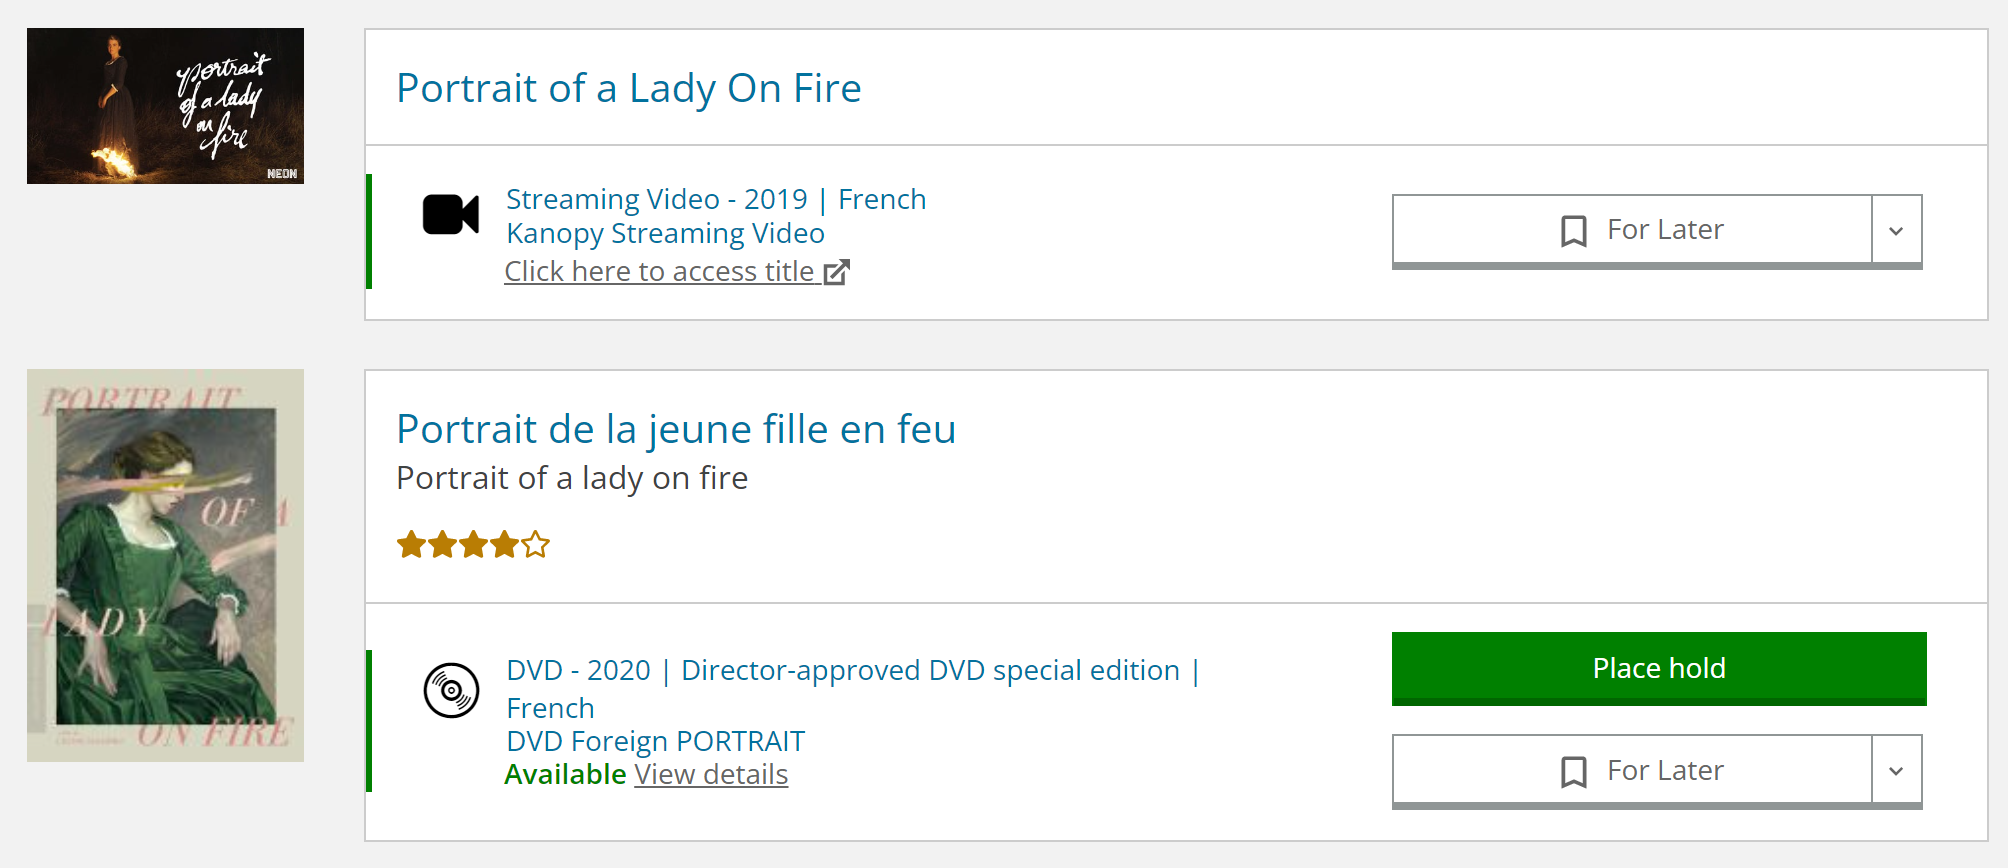
Task: Expand the For Later dropdown for the DVD
Action: pos(1896,771)
